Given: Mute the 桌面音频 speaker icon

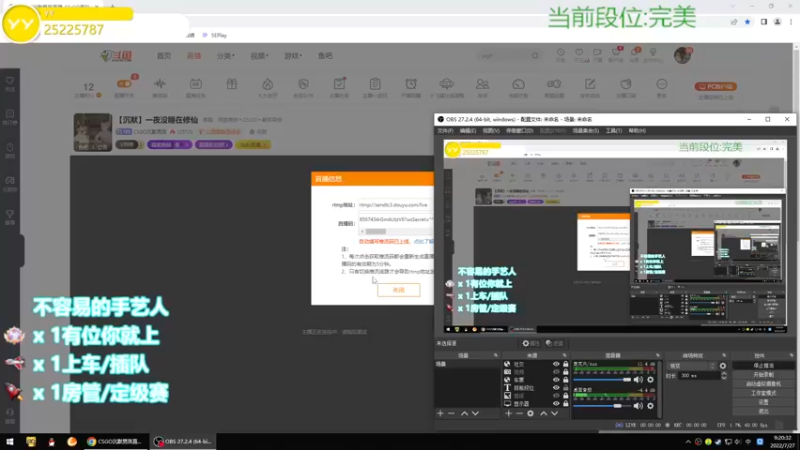Looking at the screenshot, I should tap(638, 406).
